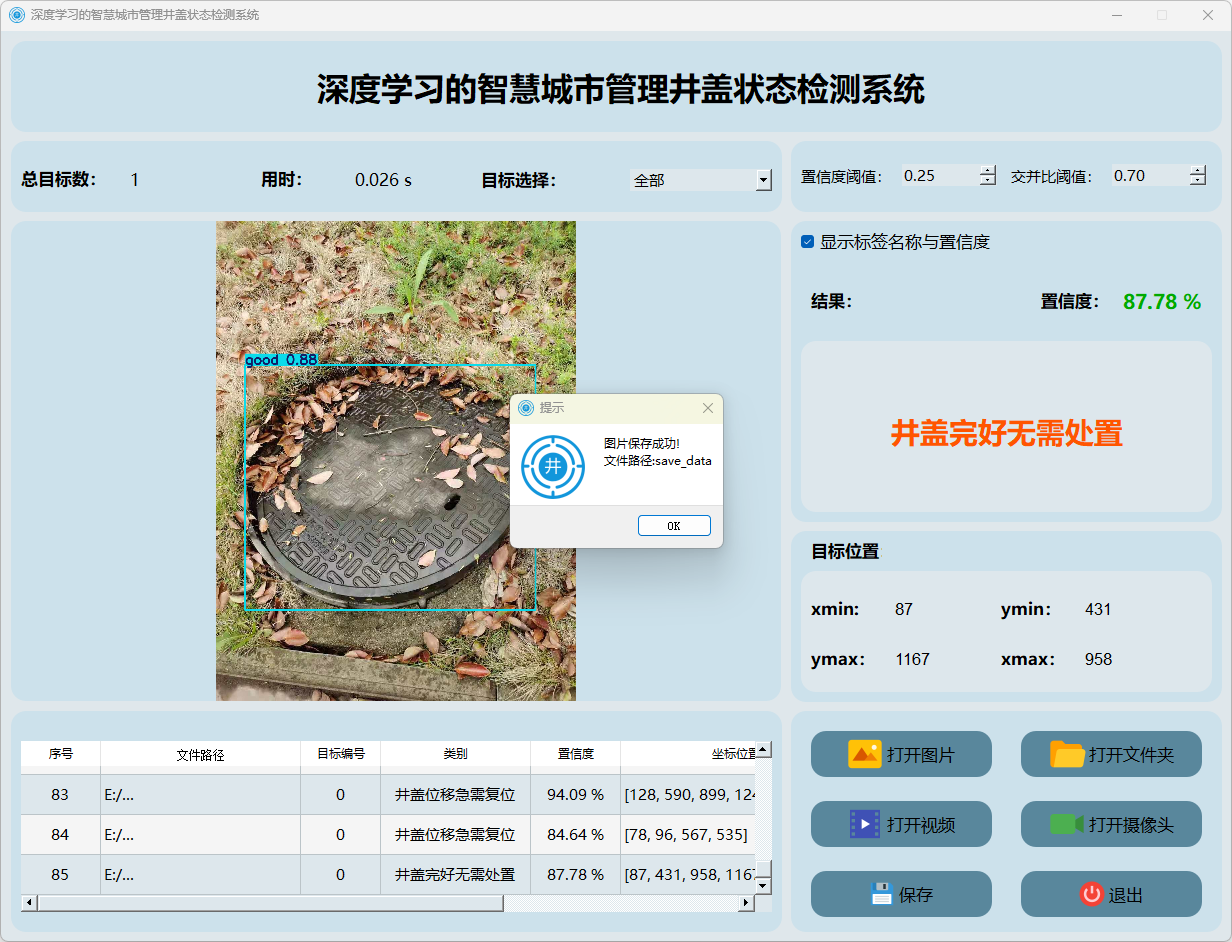Image resolution: width=1232 pixels, height=942 pixels.
Task: Click the 置信度 column header in table
Action: click(575, 754)
